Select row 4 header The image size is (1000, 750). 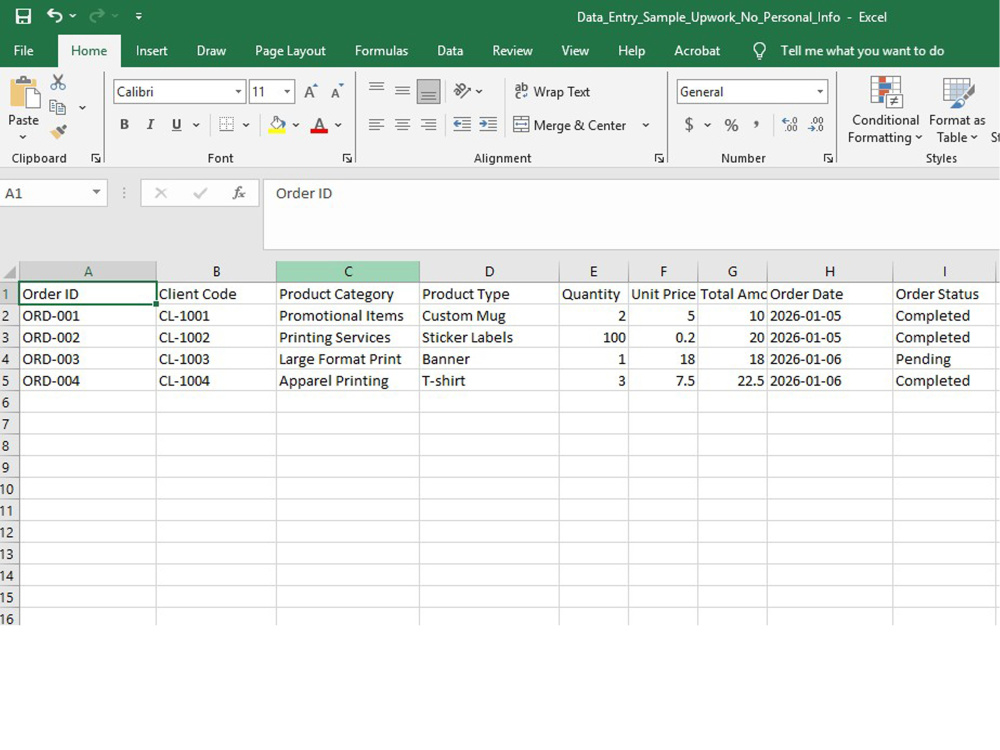(8, 359)
